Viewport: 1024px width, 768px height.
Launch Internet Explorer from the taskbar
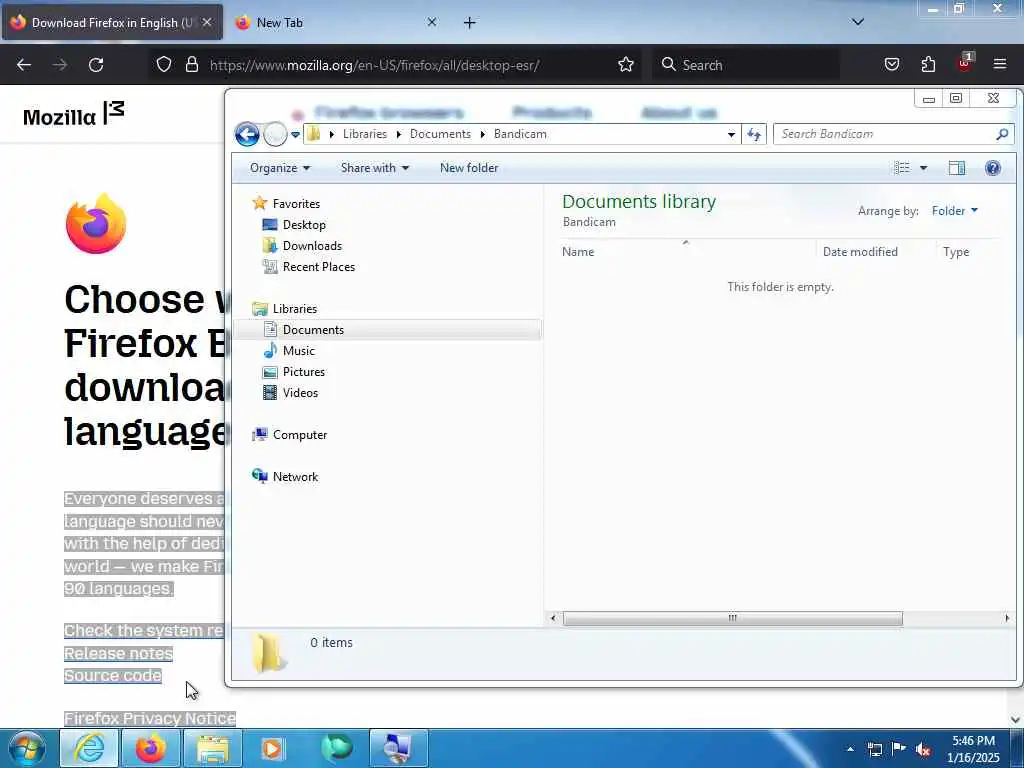click(x=89, y=748)
